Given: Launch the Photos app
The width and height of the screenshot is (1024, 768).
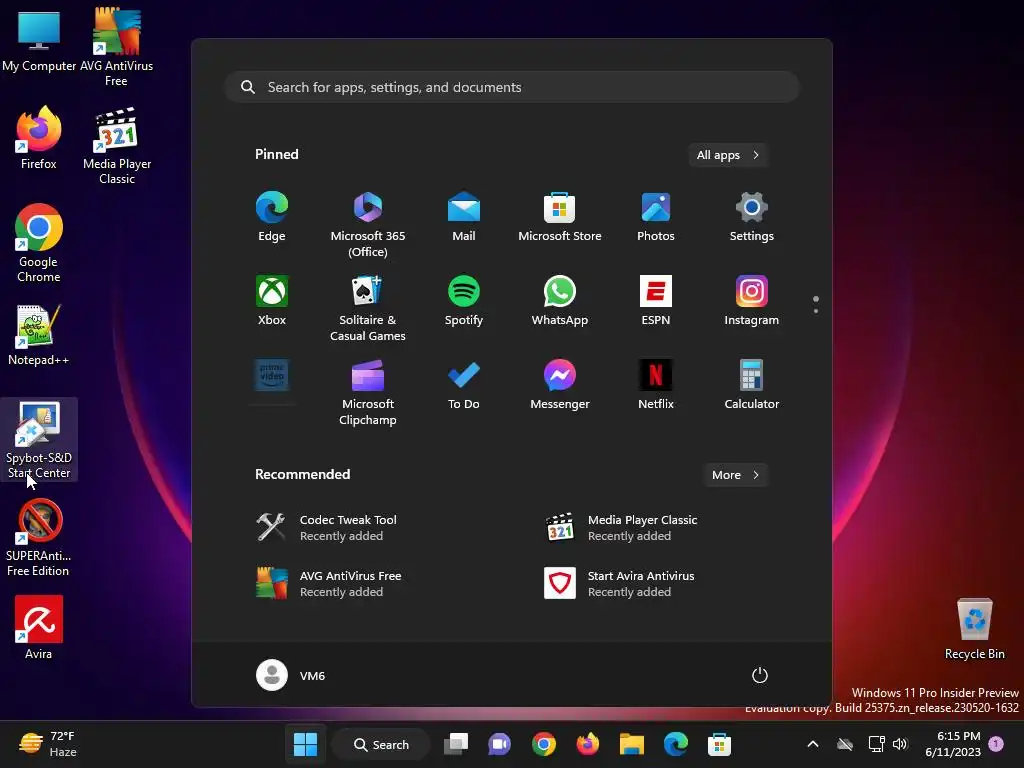Looking at the screenshot, I should tap(656, 217).
